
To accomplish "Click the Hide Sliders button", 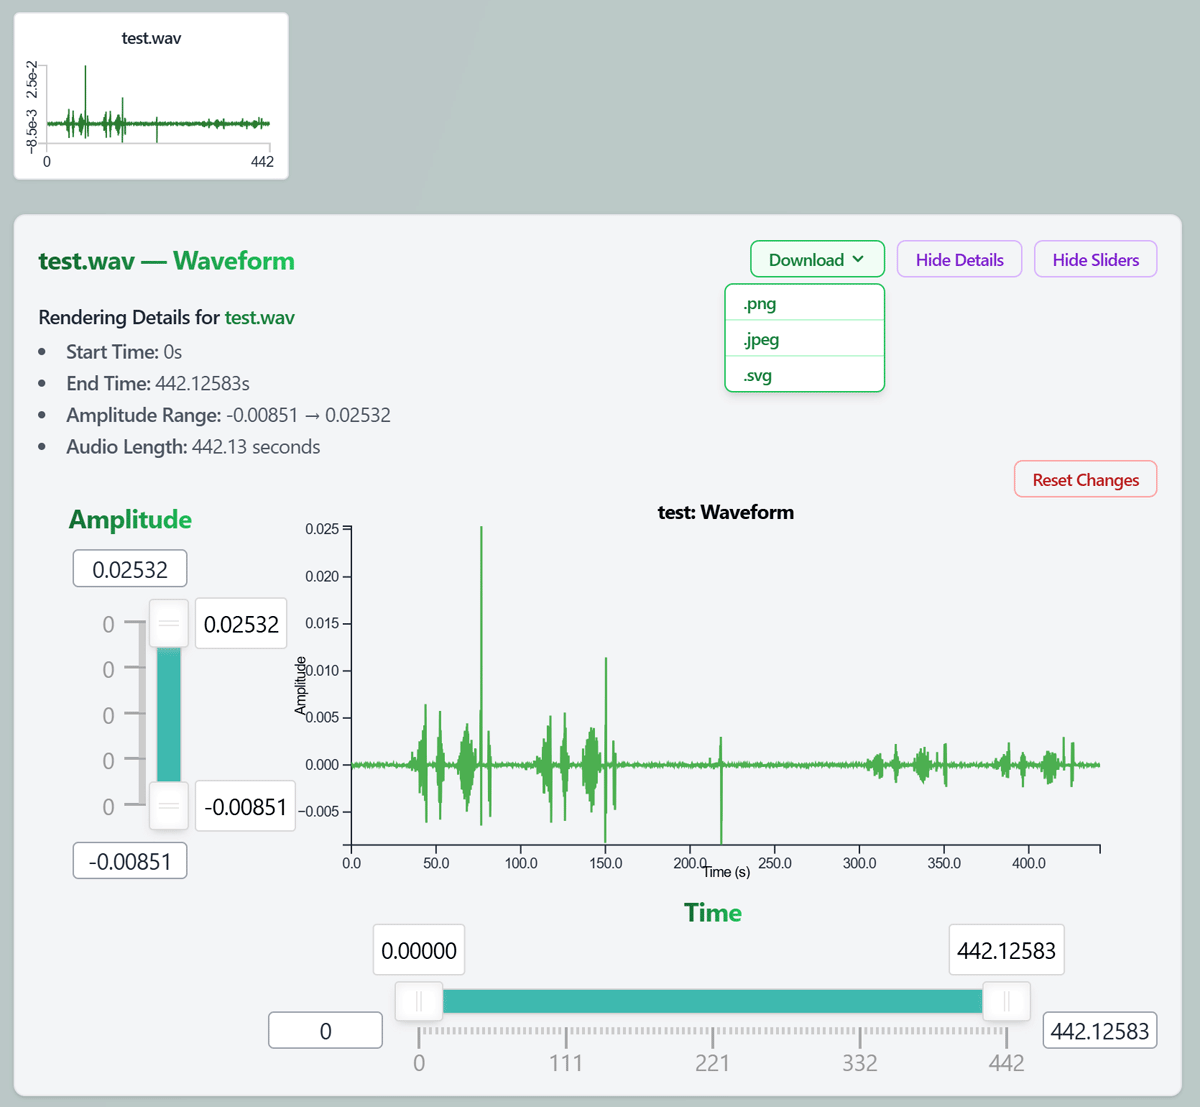I will [x=1095, y=259].
